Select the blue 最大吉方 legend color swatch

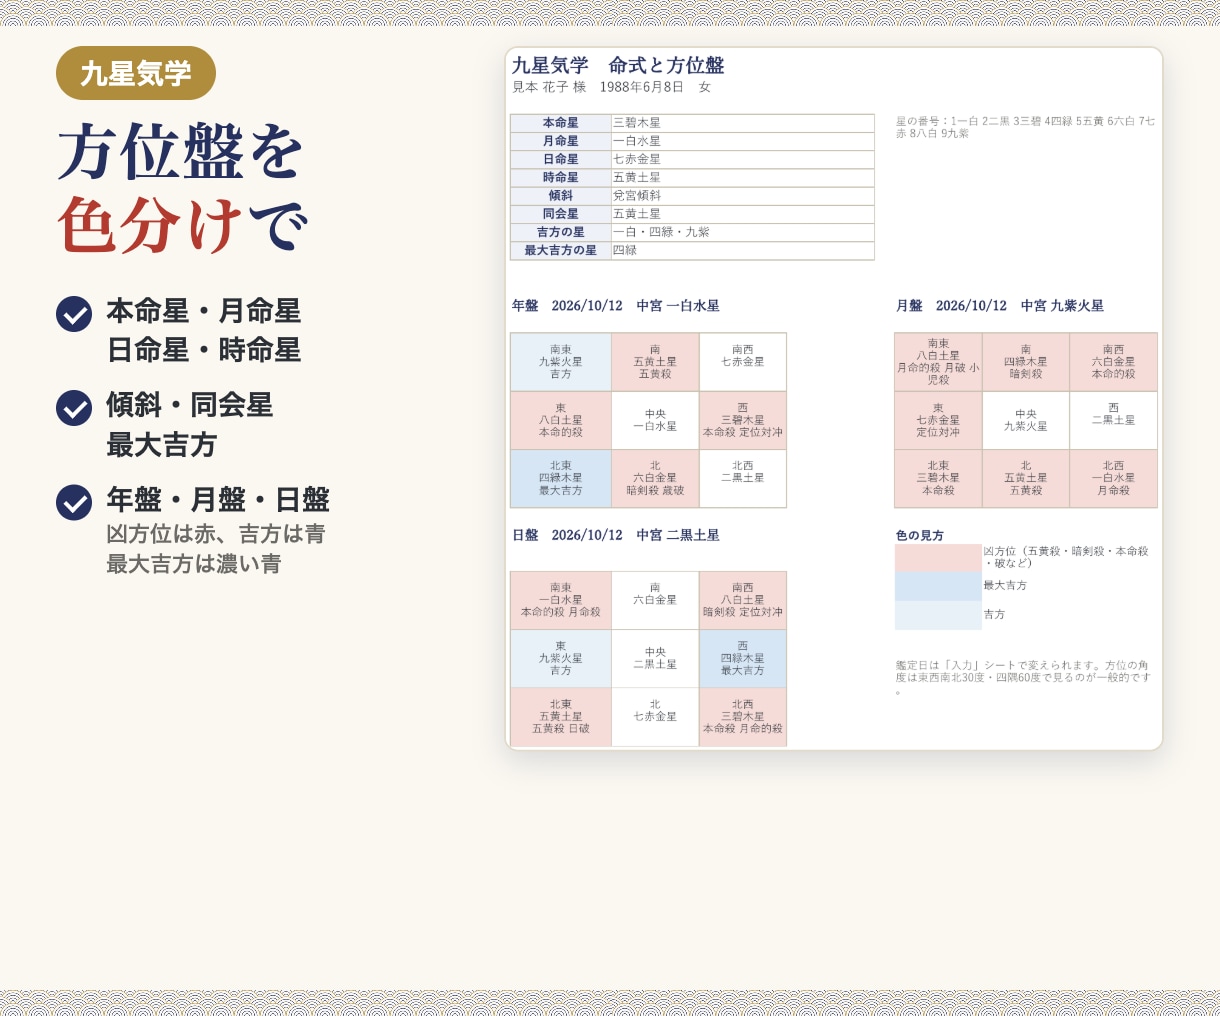(x=938, y=587)
